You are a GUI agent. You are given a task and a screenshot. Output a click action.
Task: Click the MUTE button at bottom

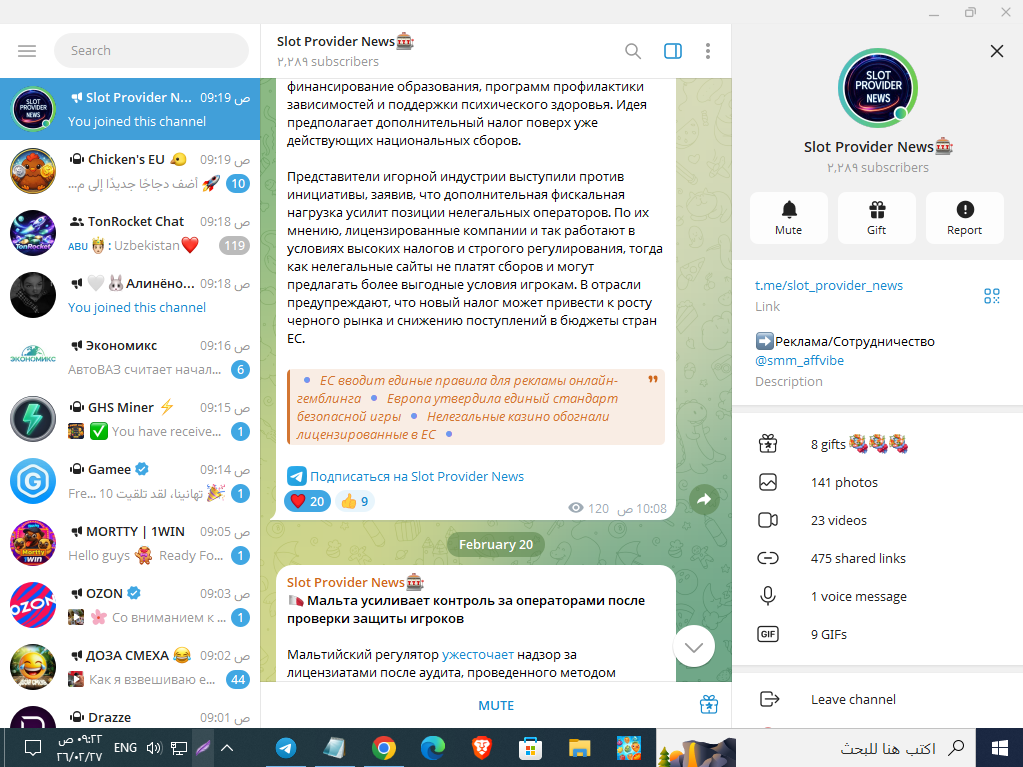point(496,705)
